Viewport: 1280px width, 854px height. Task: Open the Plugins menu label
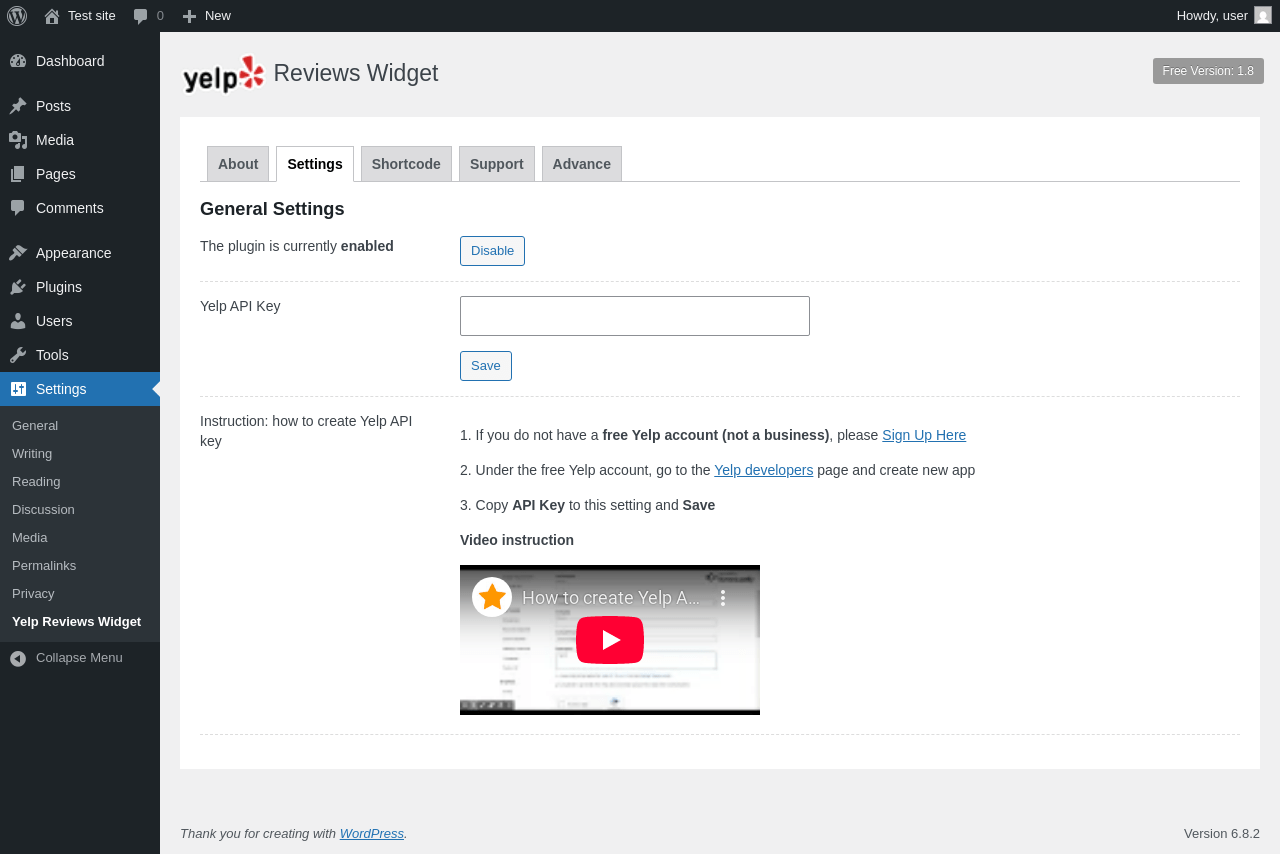tap(59, 287)
